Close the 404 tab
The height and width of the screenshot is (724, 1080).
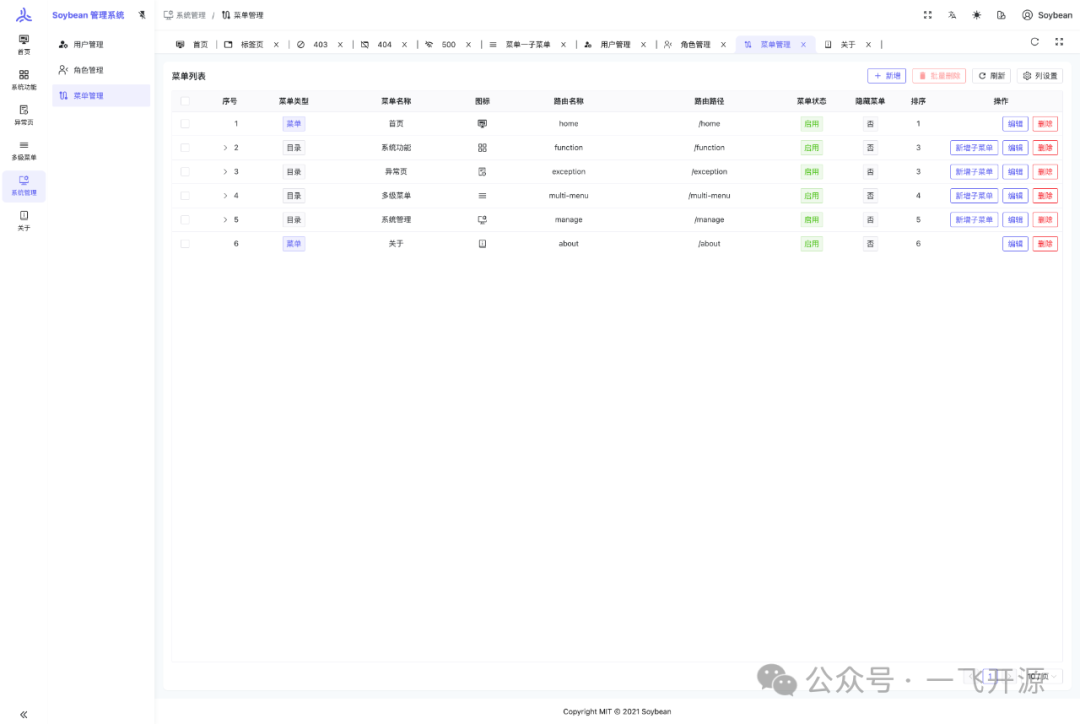pos(405,45)
